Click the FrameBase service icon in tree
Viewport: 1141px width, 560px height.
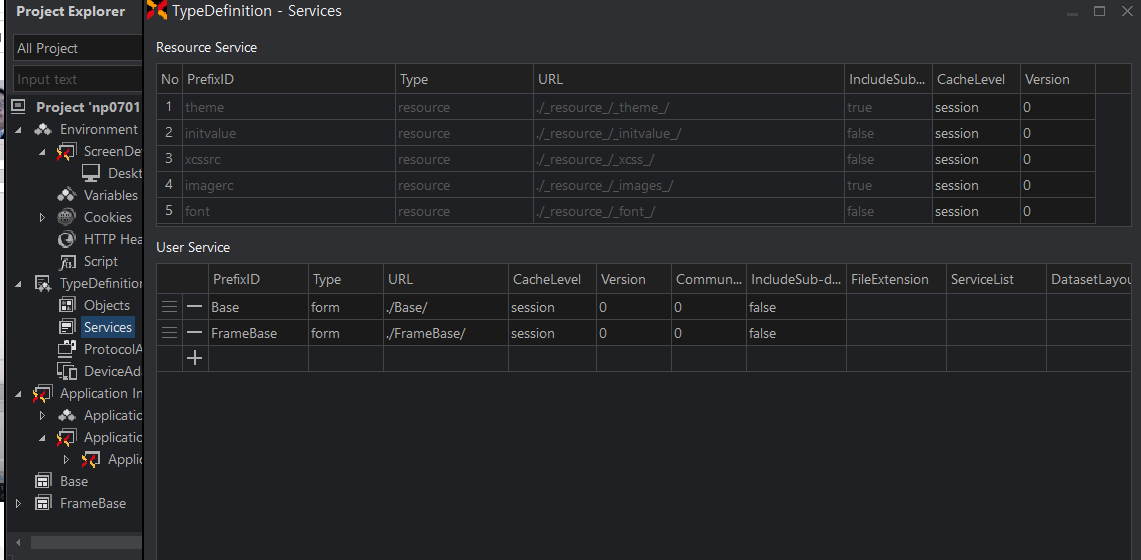43,503
